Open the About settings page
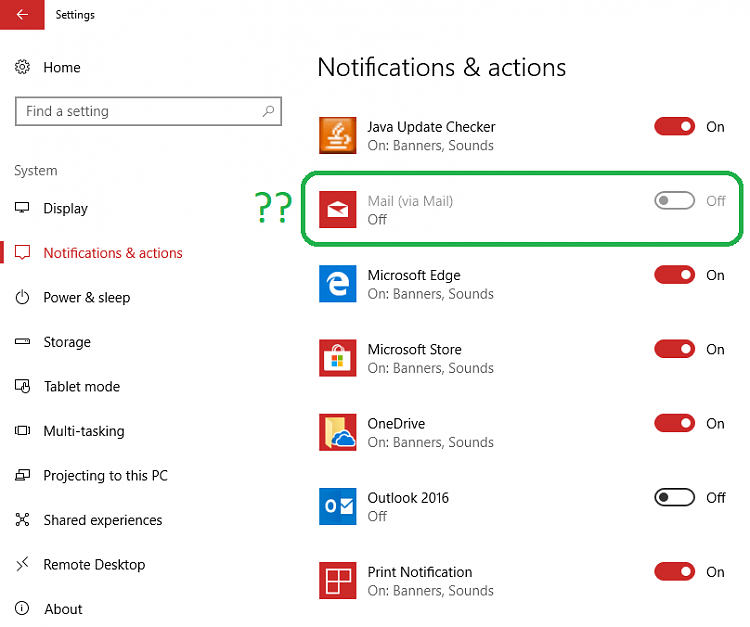The image size is (750, 627). click(x=63, y=609)
